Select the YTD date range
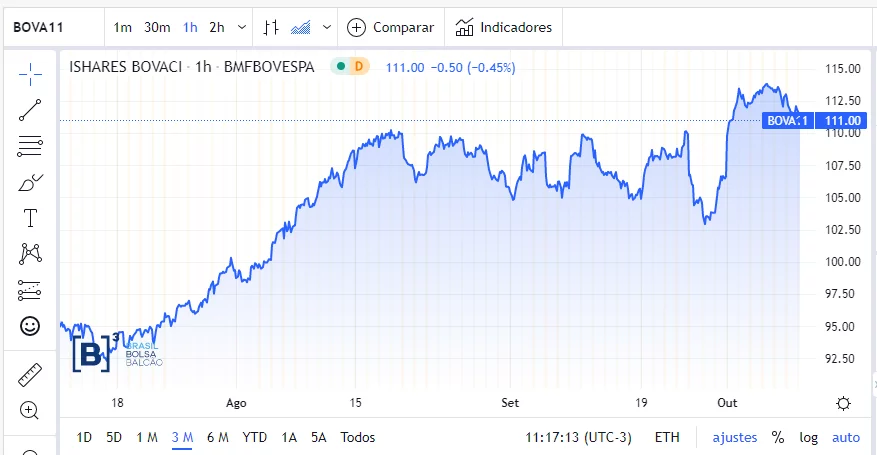This screenshot has height=455, width=877. pyautogui.click(x=254, y=438)
